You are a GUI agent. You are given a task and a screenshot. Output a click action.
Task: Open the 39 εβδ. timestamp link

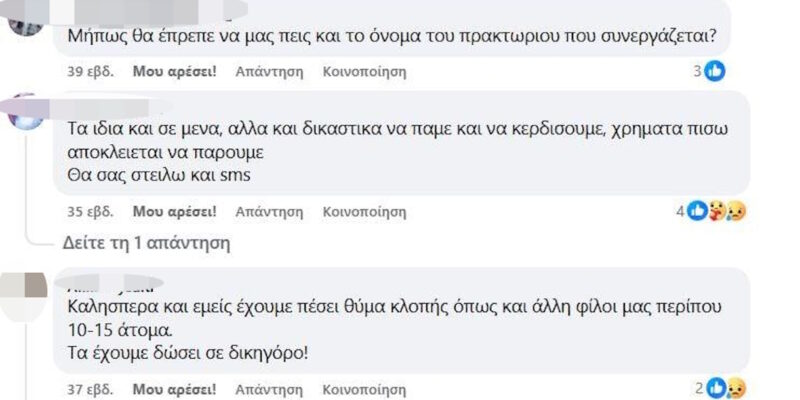click(x=90, y=71)
